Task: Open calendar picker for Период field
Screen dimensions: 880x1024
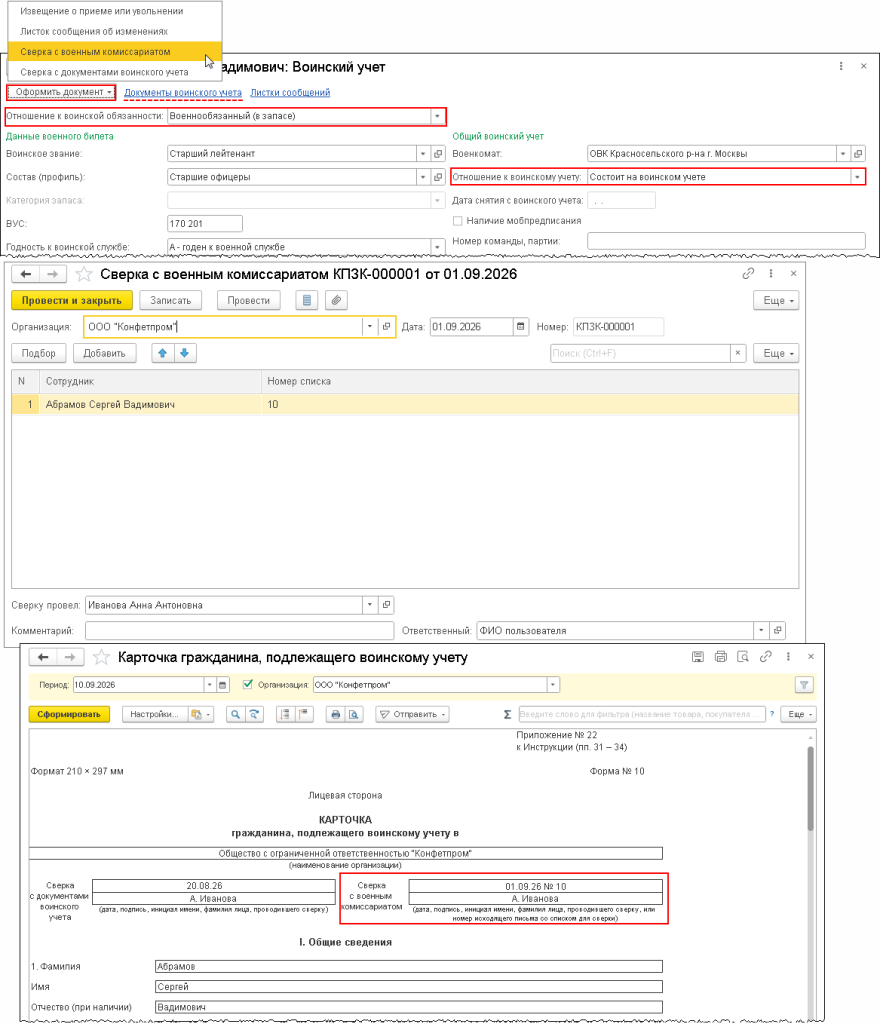Action: pos(223,685)
